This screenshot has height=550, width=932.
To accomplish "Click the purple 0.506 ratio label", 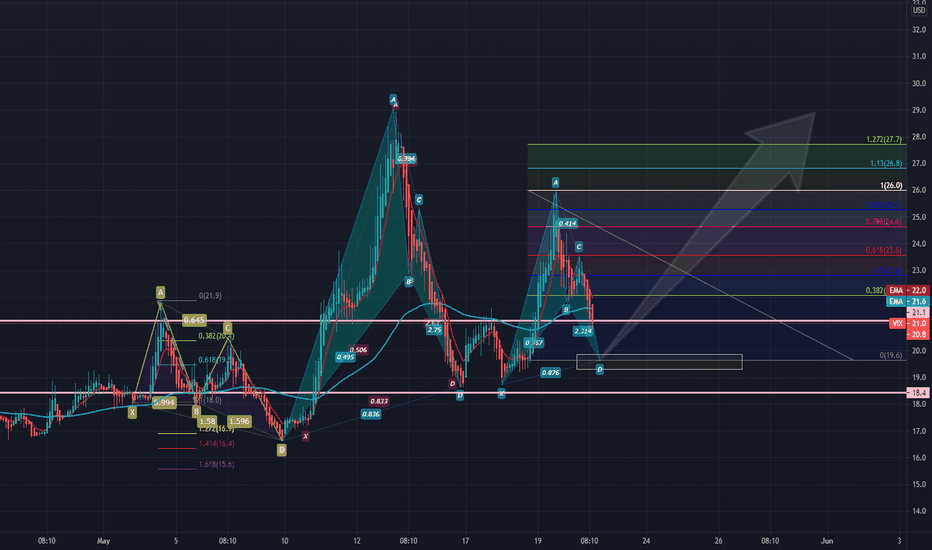I will point(358,350).
